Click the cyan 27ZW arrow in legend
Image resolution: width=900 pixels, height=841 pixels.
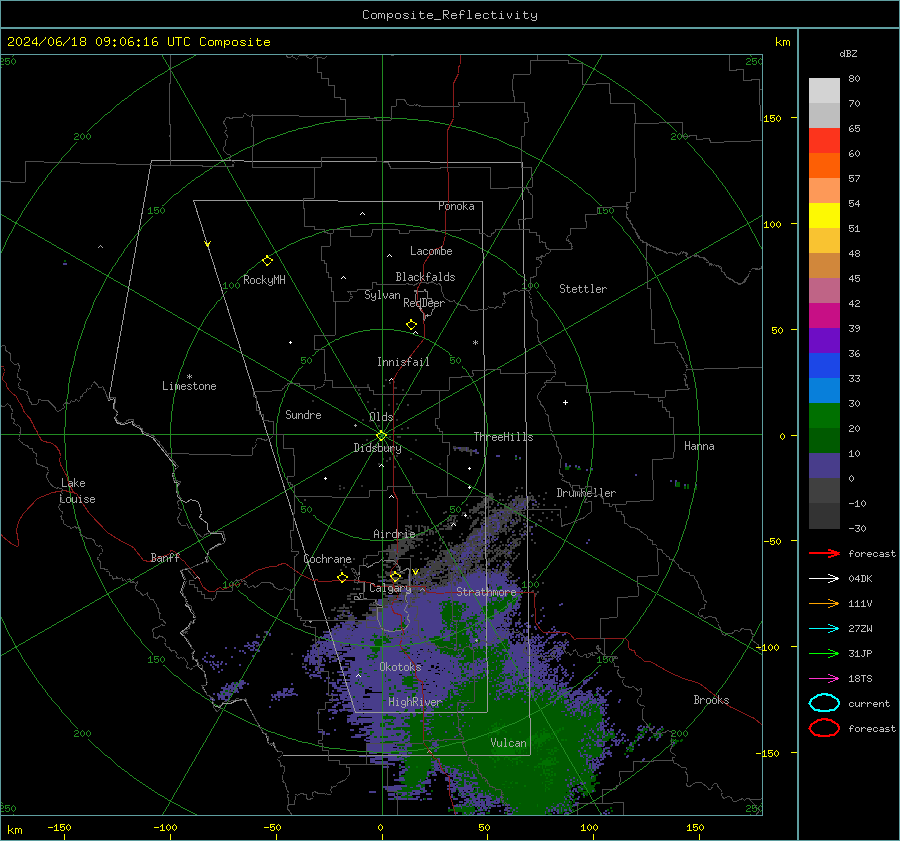click(824, 629)
